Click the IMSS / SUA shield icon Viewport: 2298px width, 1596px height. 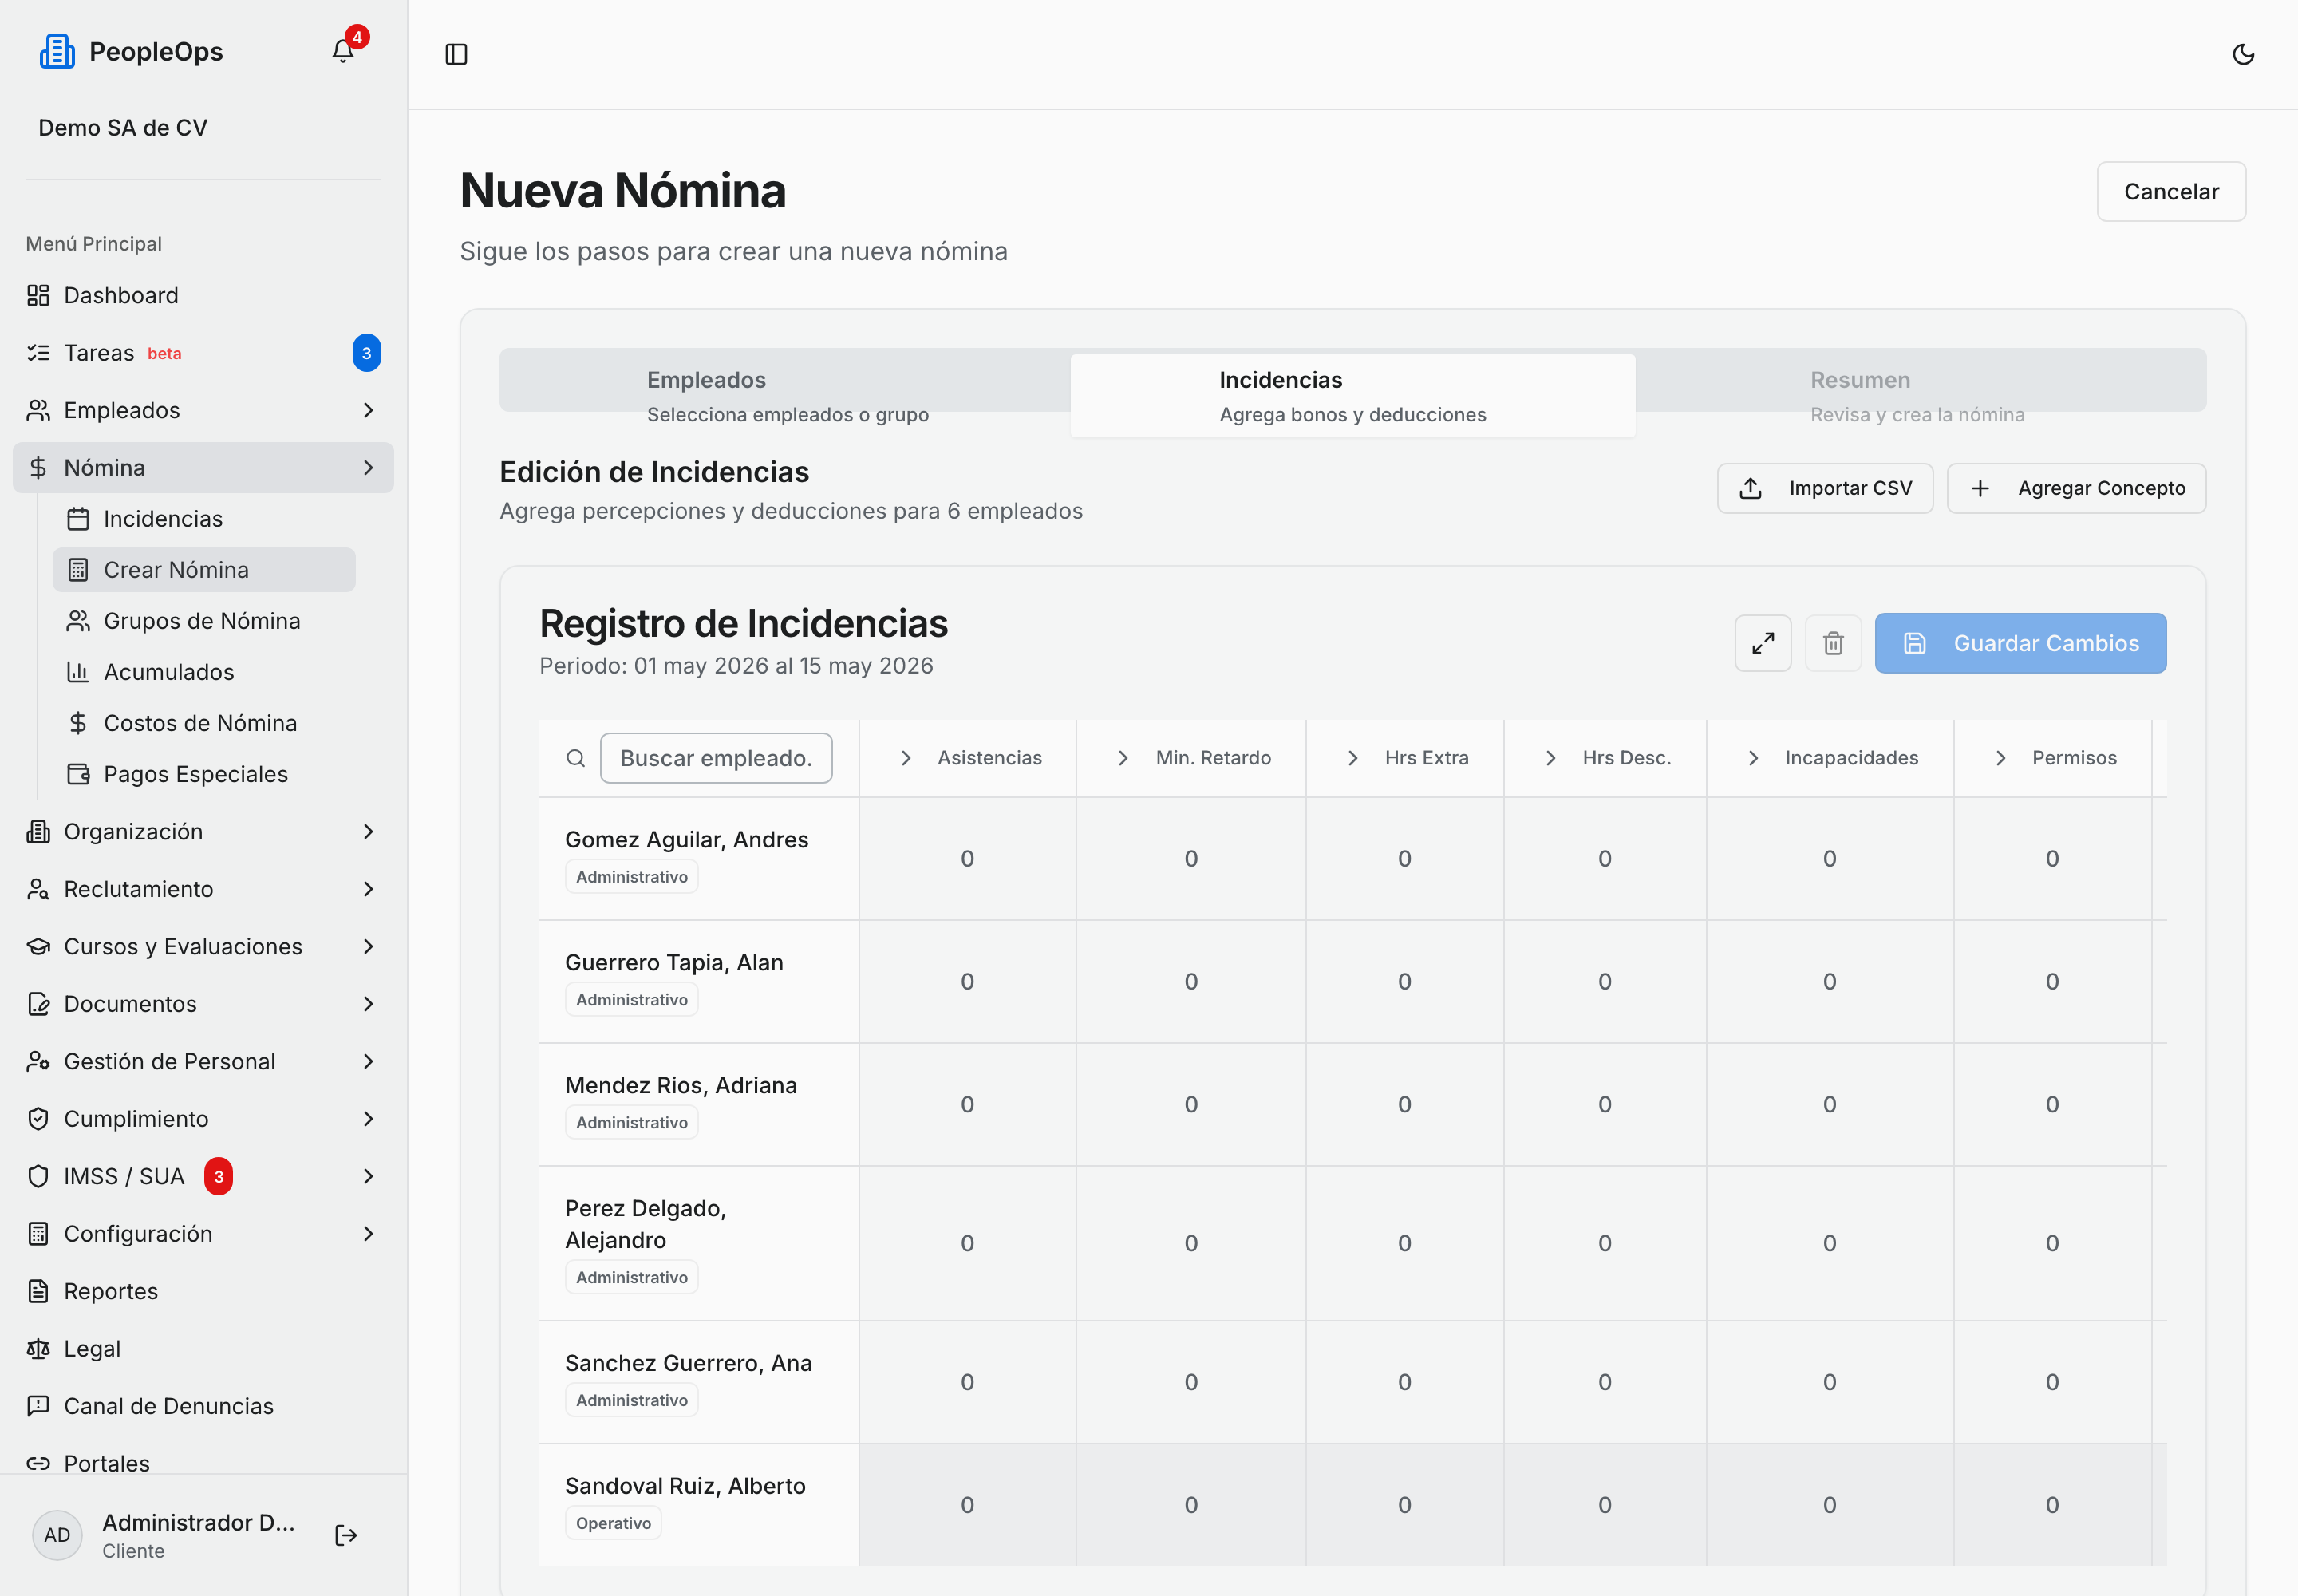tap(38, 1176)
